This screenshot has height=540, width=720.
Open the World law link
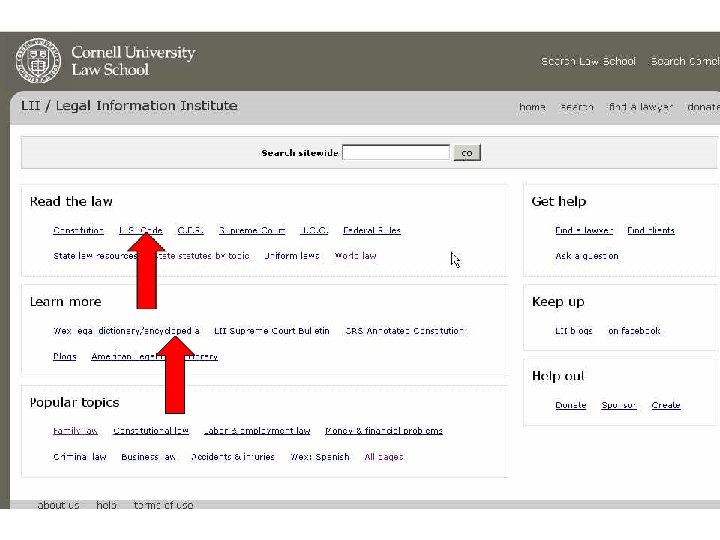[x=355, y=256]
